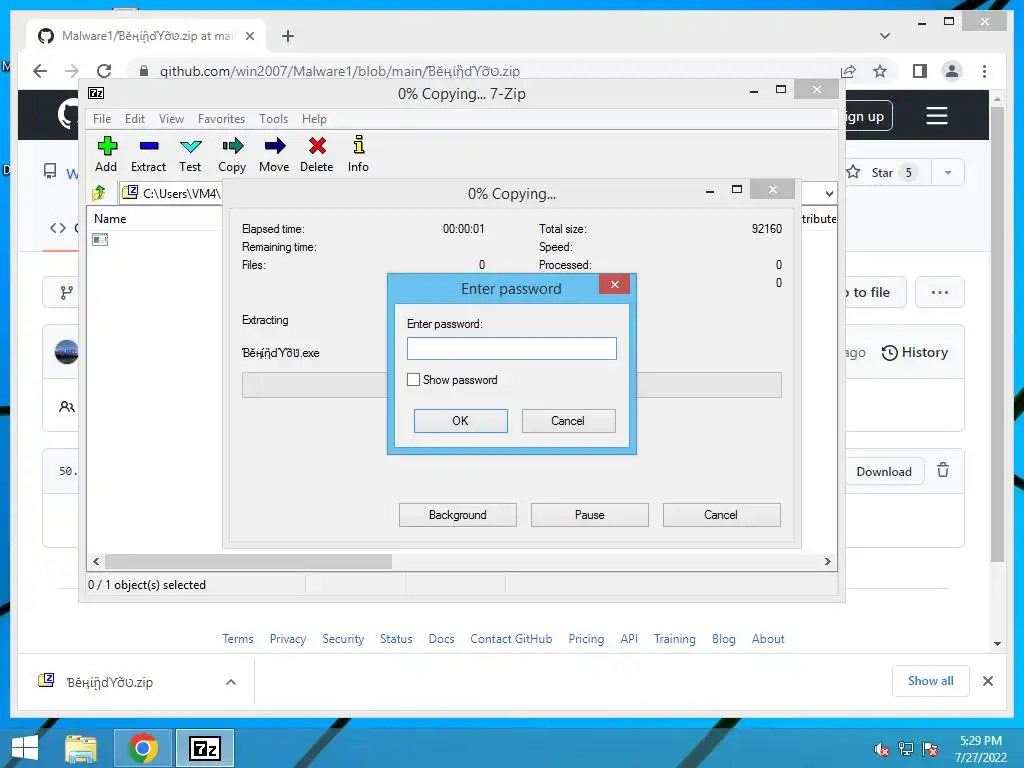
Task: Open Chrome three-dot menu
Action: click(984, 71)
